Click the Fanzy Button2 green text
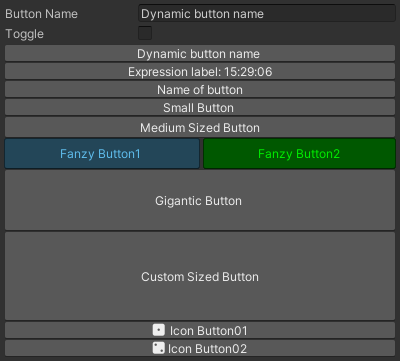The width and height of the screenshot is (400, 361). tap(299, 154)
